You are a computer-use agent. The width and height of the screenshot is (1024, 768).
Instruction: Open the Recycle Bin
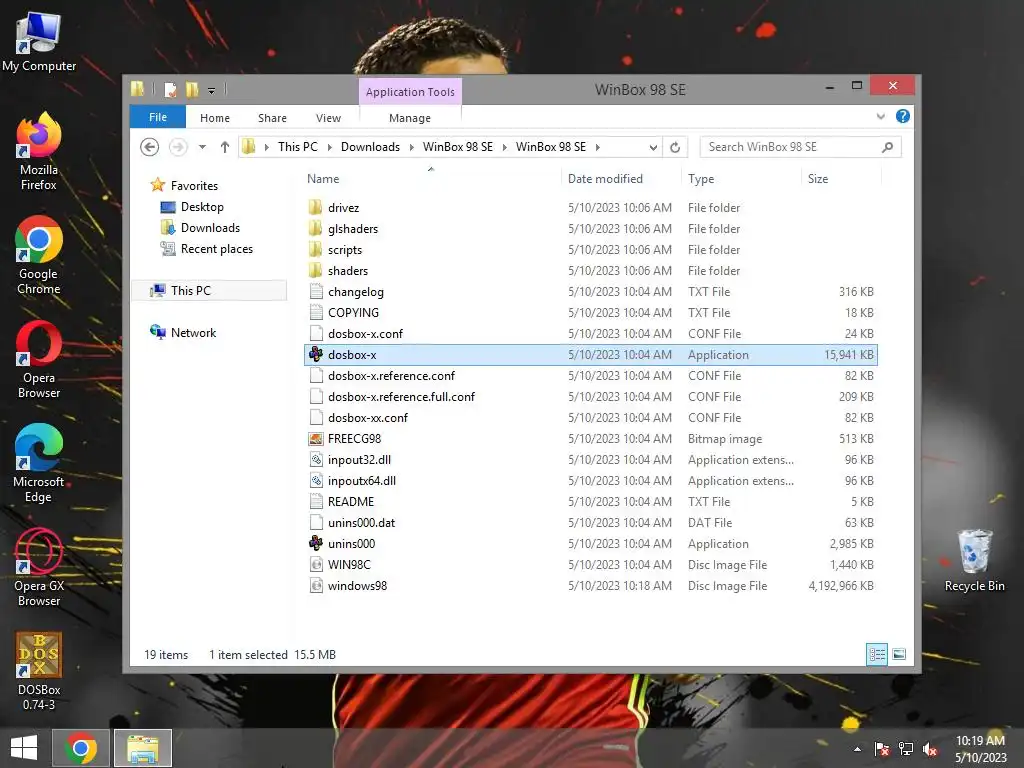(974, 560)
